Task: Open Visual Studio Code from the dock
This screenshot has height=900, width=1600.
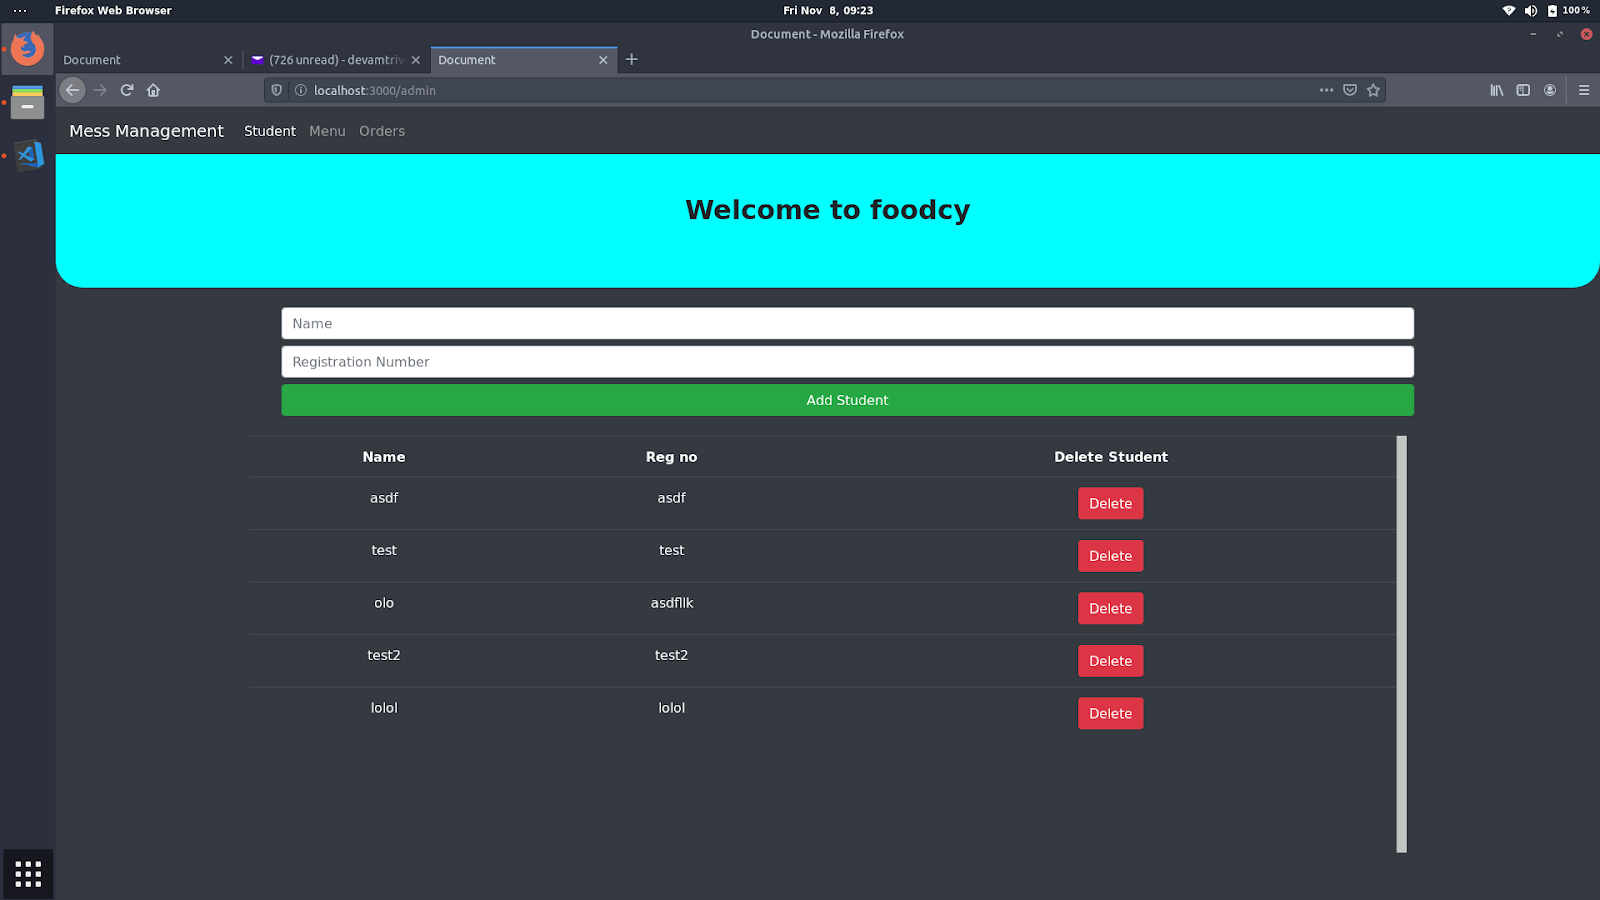Action: (28, 155)
